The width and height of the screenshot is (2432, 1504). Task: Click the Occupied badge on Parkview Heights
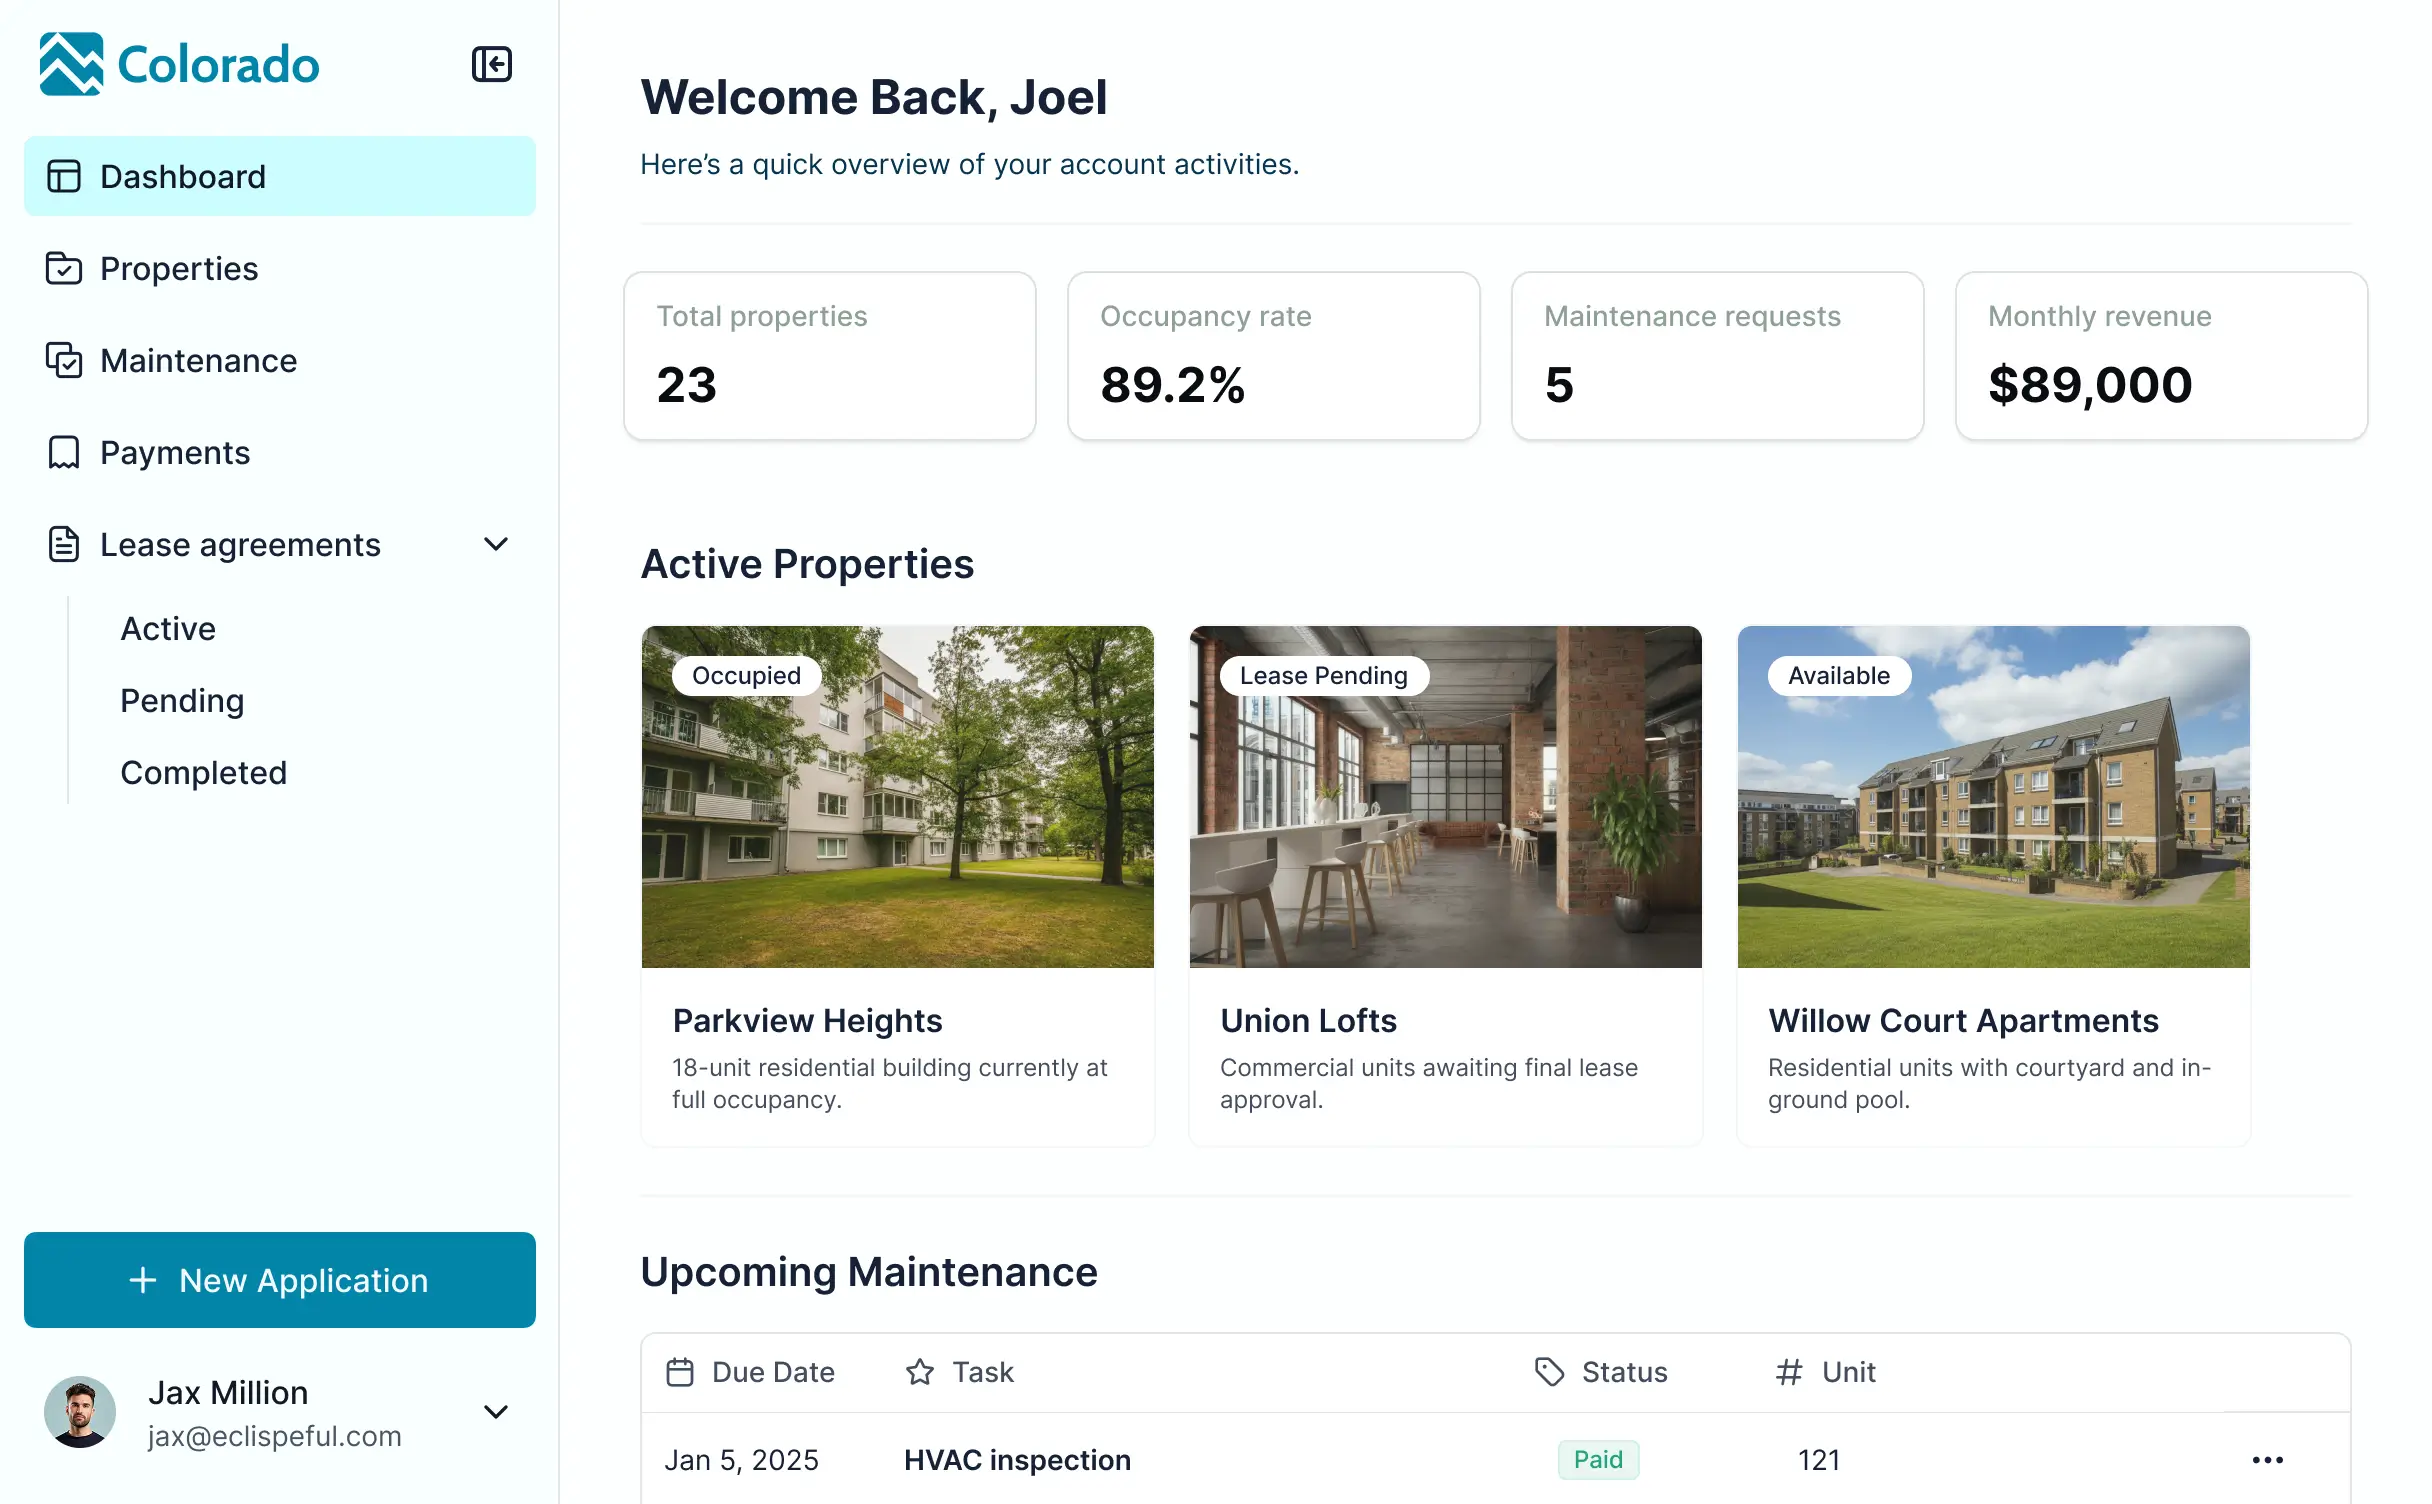[x=745, y=675]
